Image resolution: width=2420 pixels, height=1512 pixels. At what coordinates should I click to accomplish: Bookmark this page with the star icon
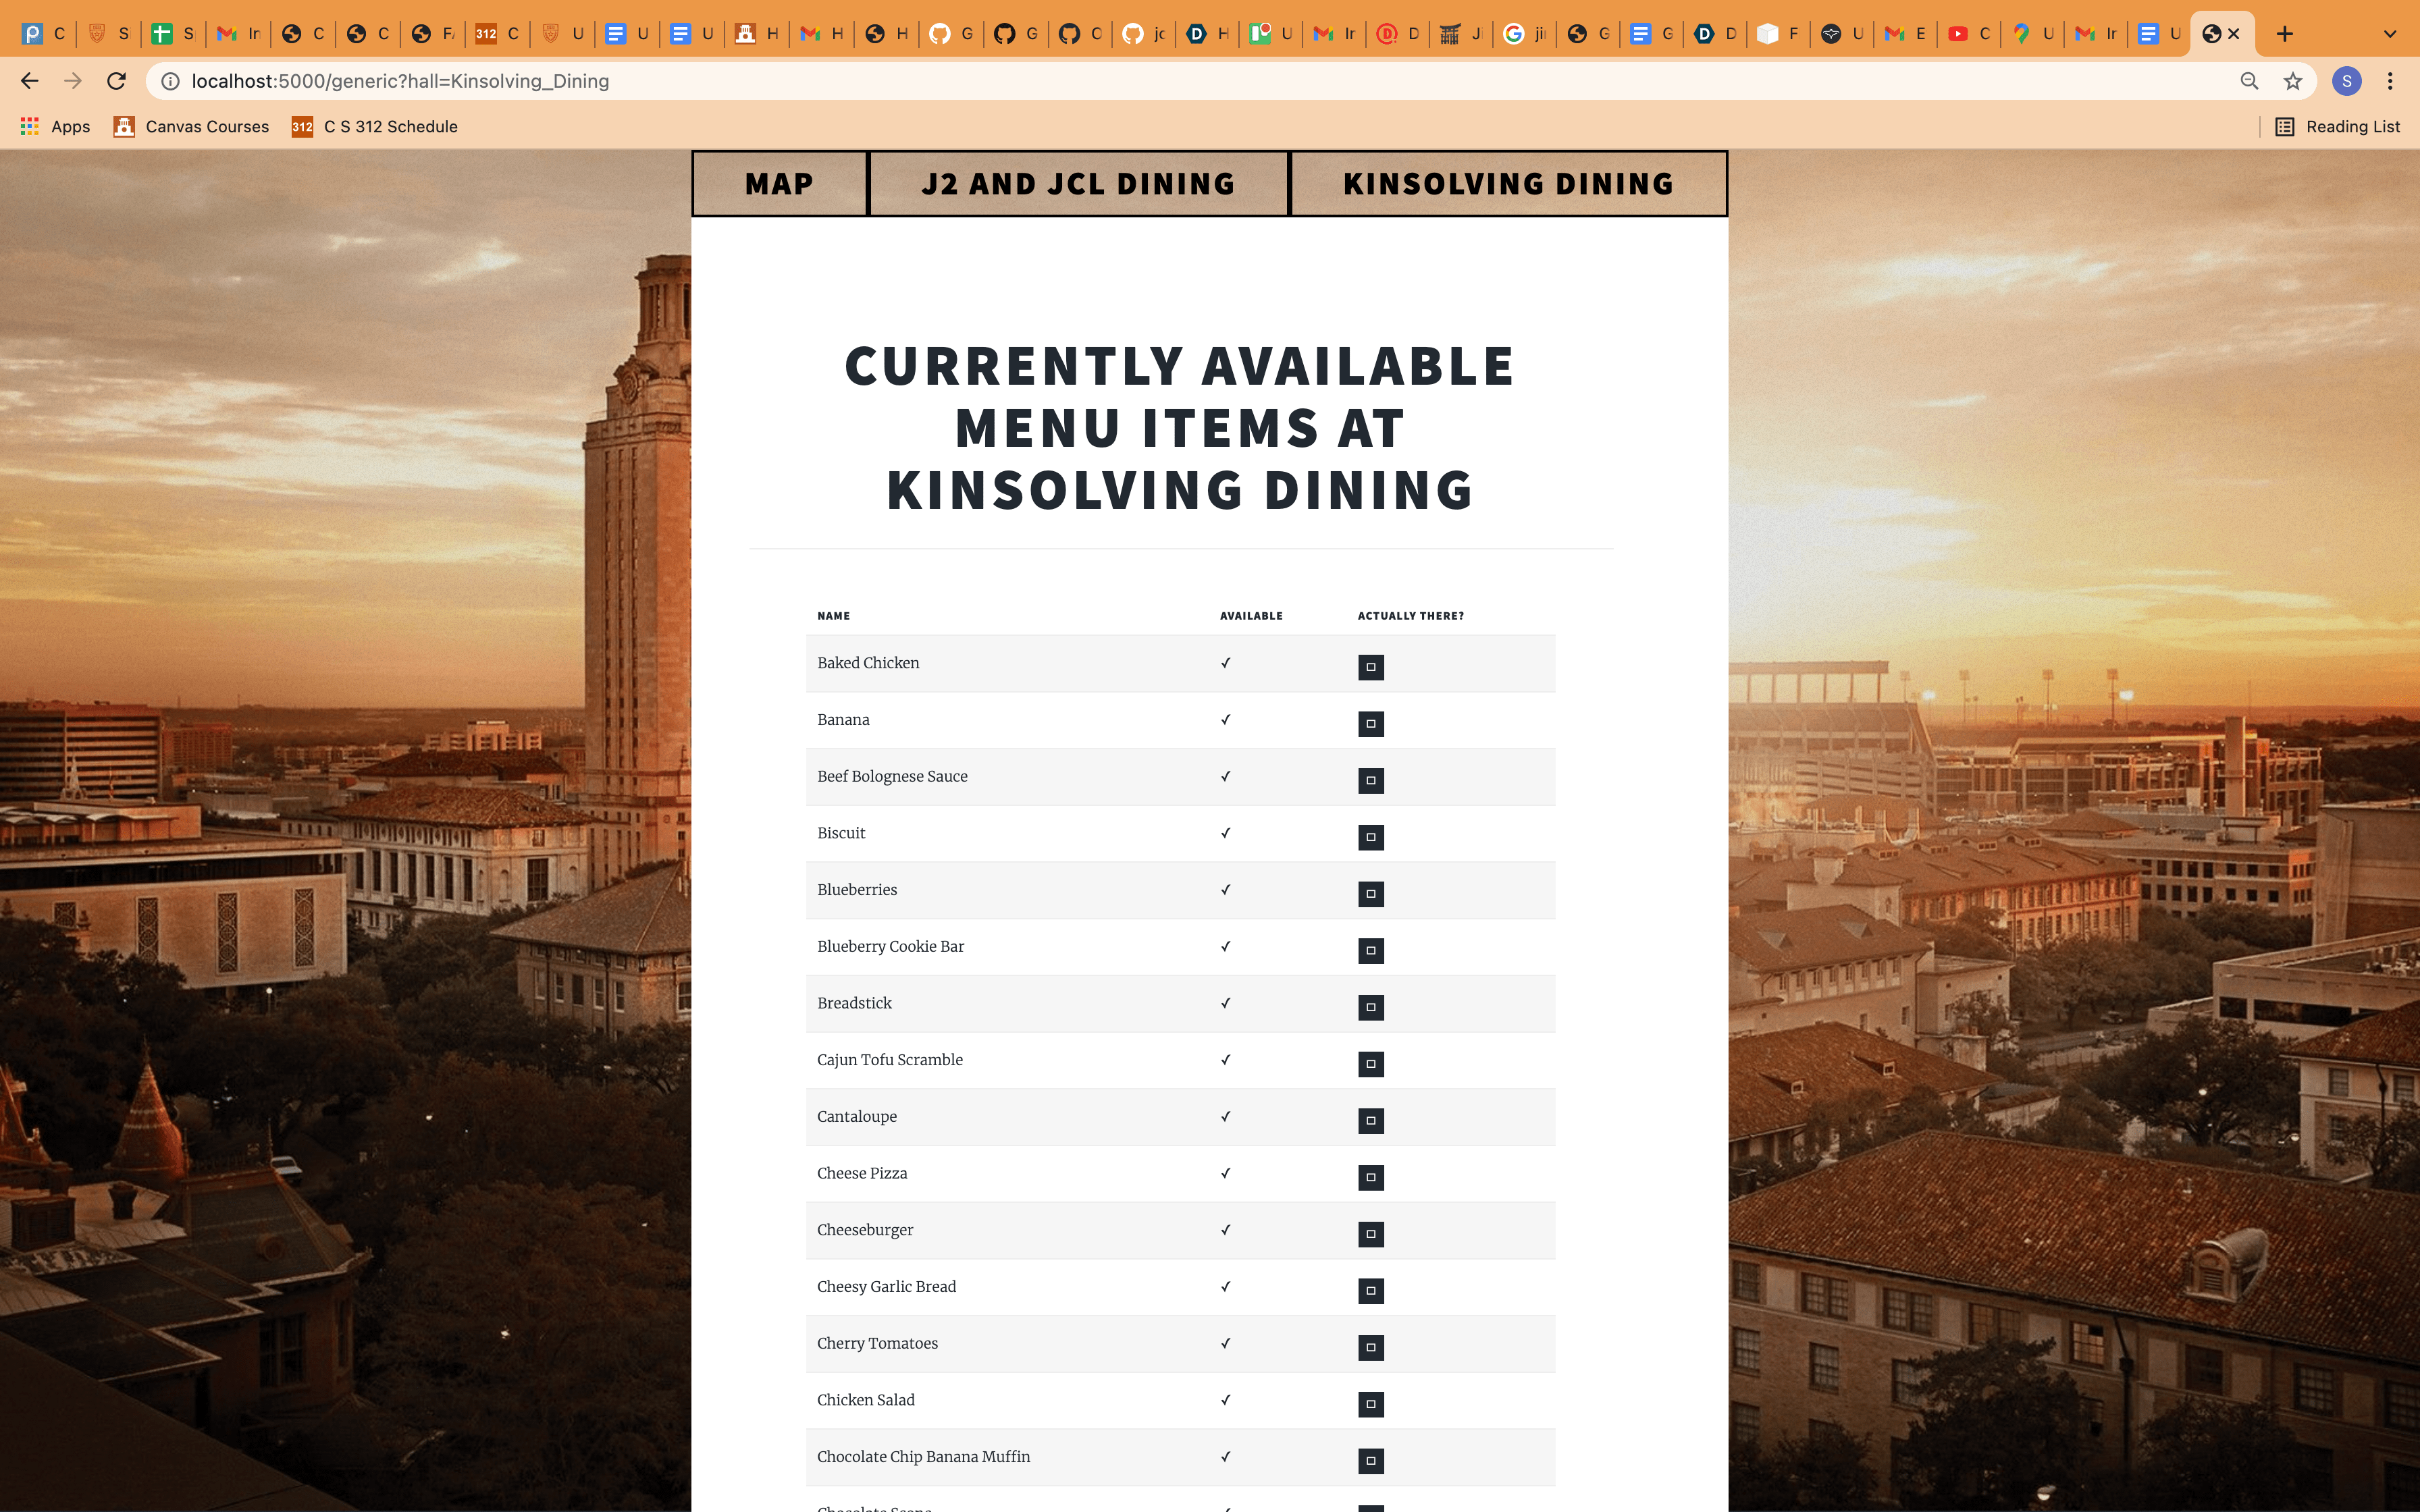coord(2293,81)
